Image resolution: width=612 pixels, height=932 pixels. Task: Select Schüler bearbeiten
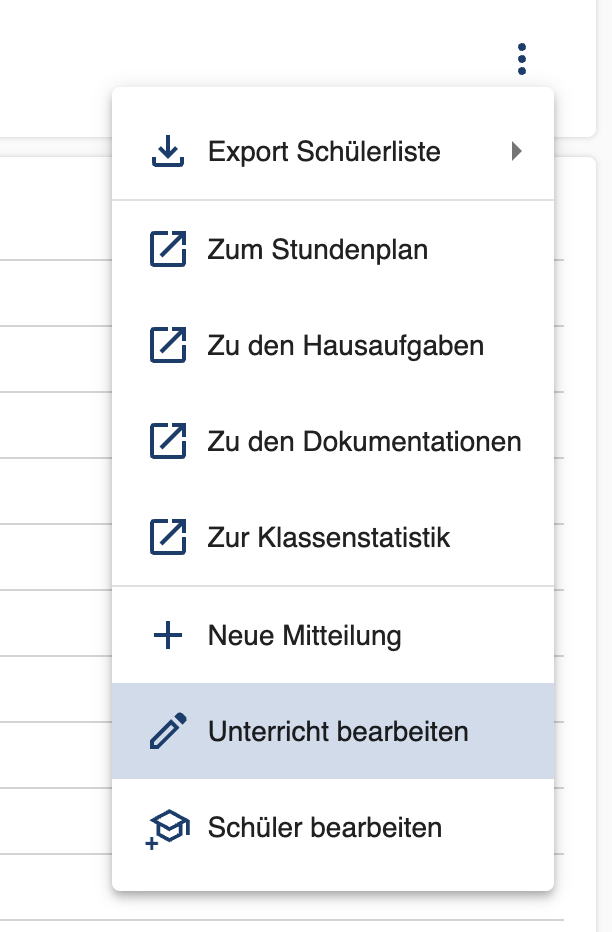coord(325,828)
